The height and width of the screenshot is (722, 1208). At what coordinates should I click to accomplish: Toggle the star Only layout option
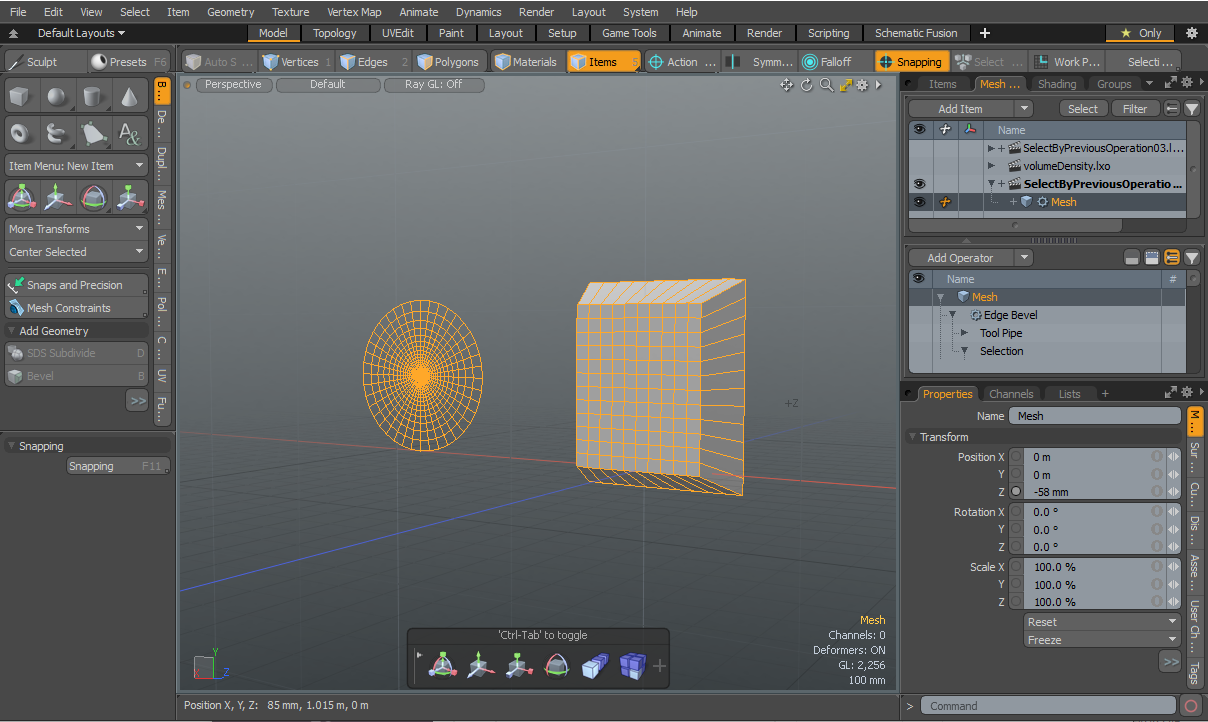[x=1141, y=33]
